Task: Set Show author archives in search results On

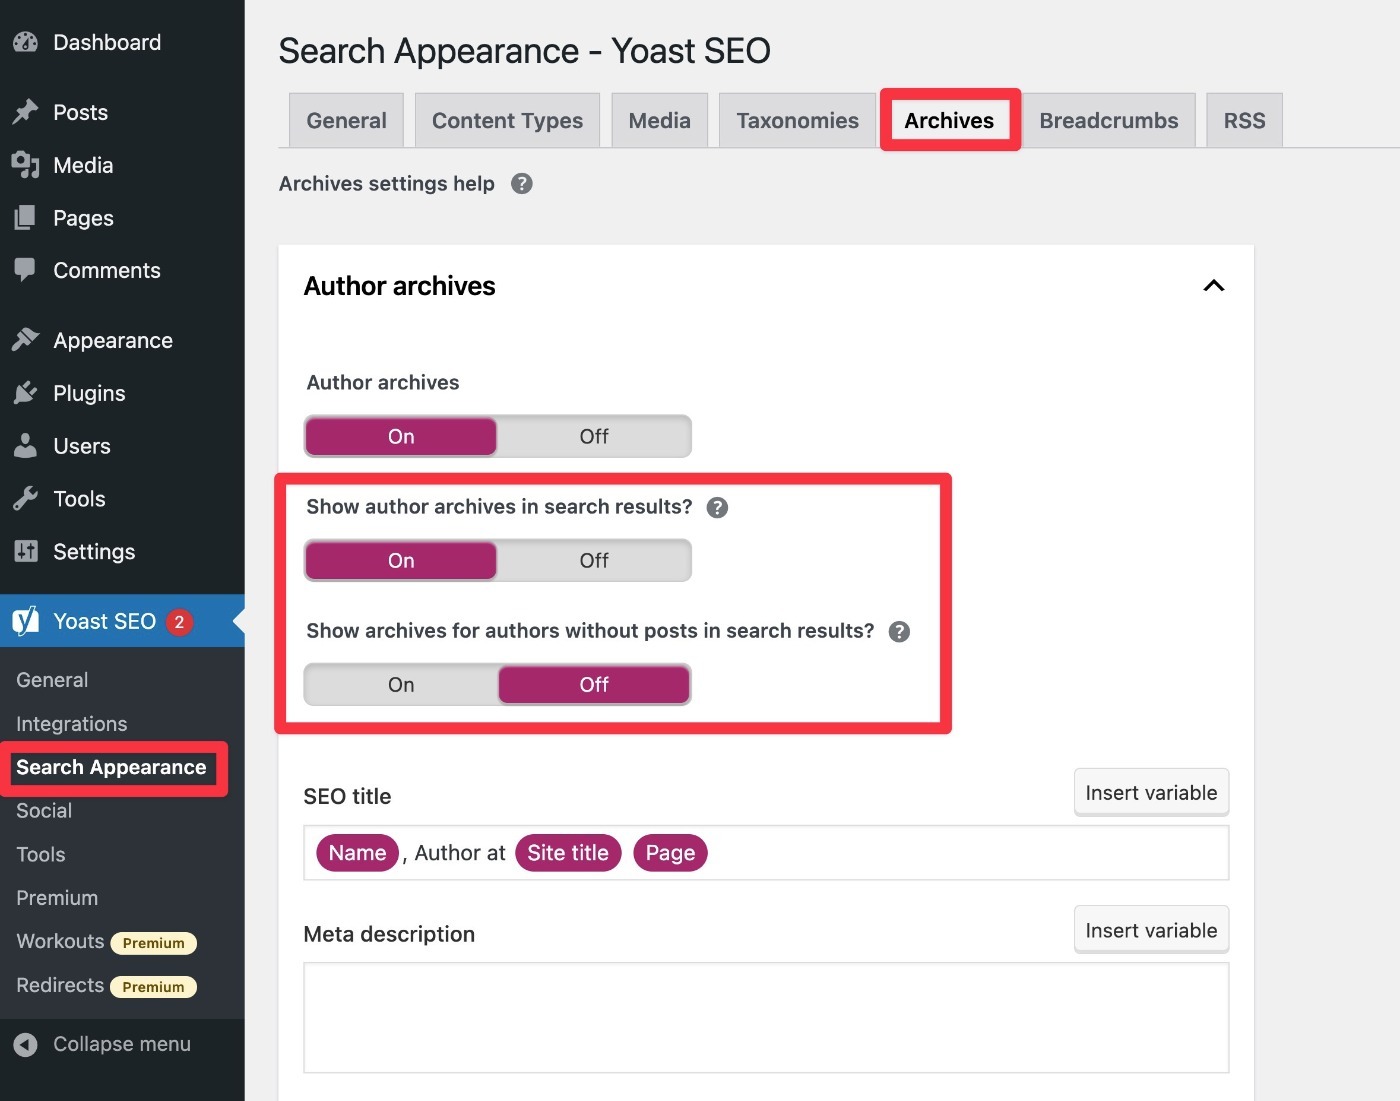Action: tap(401, 560)
